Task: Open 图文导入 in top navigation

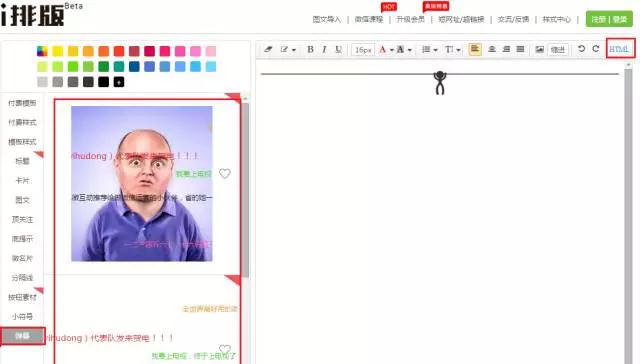Action: [327, 19]
